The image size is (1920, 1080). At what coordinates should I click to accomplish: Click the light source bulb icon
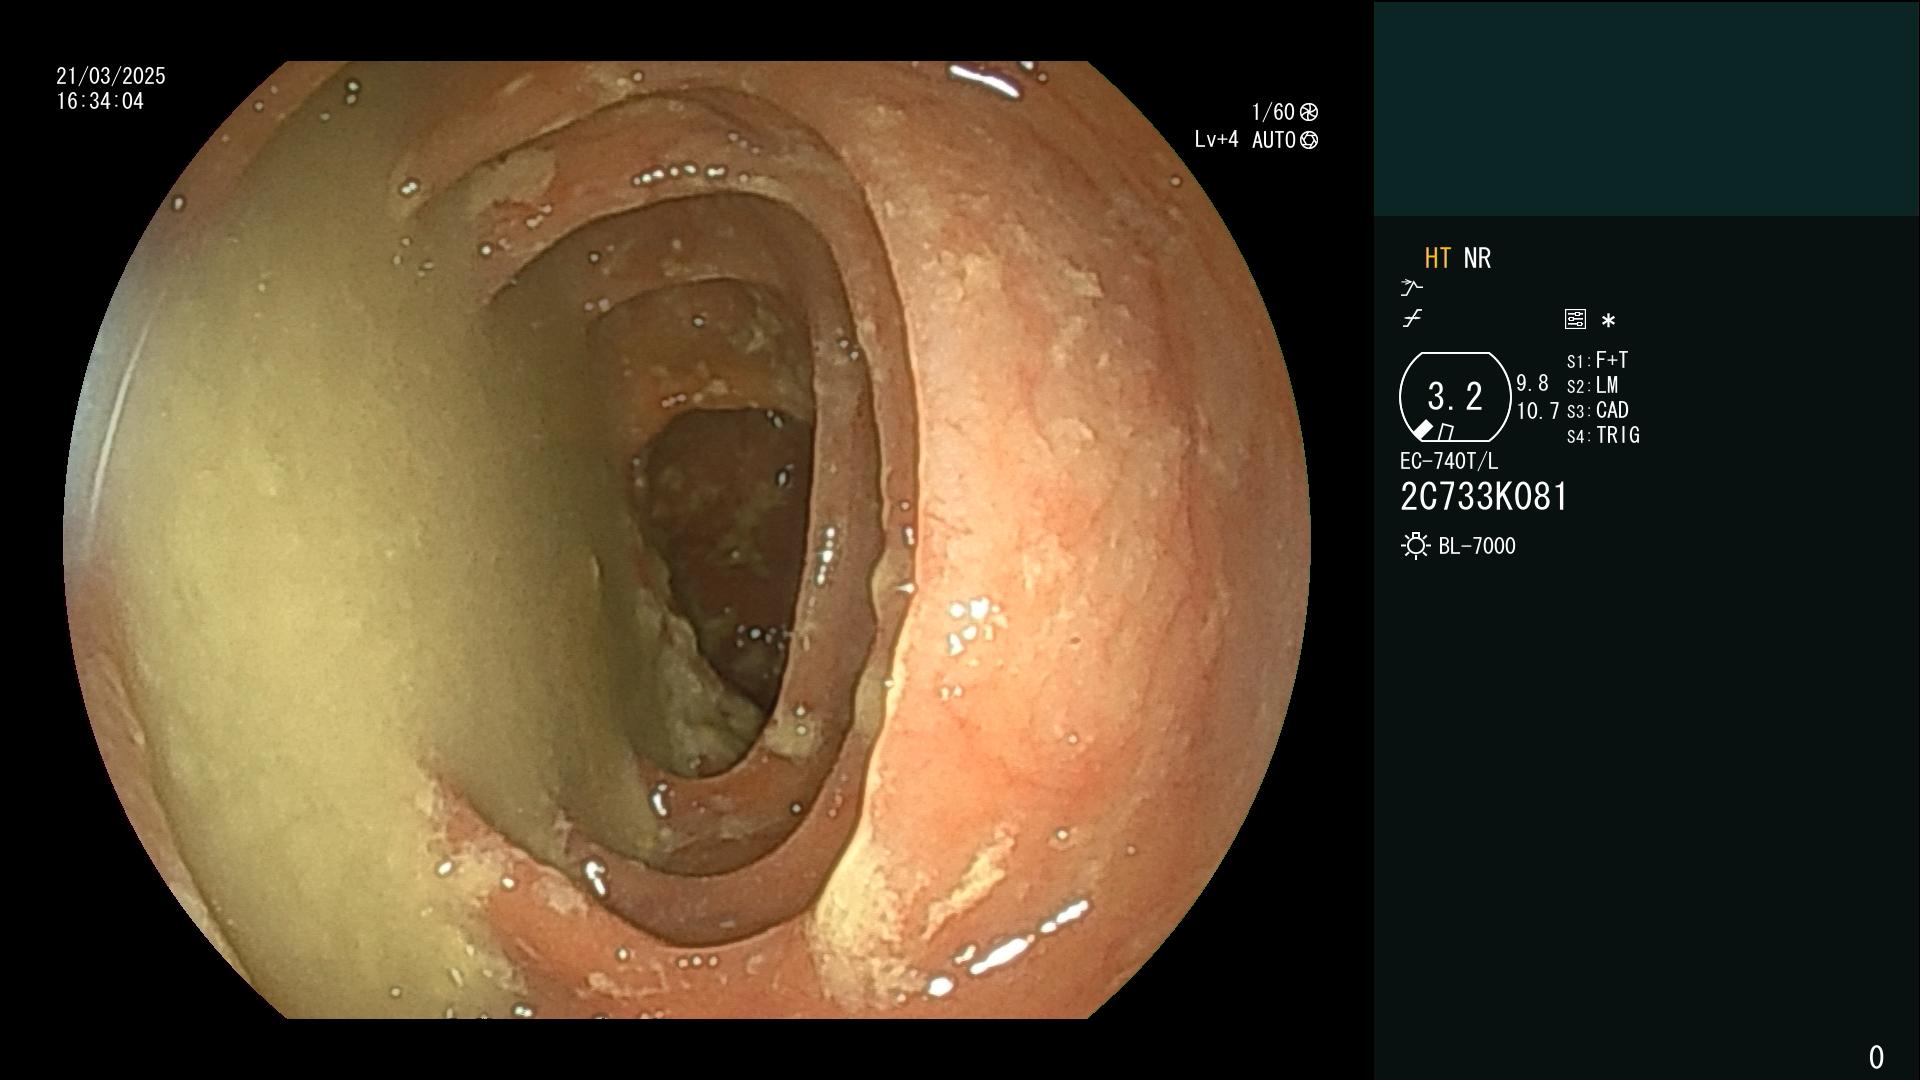(x=1415, y=546)
